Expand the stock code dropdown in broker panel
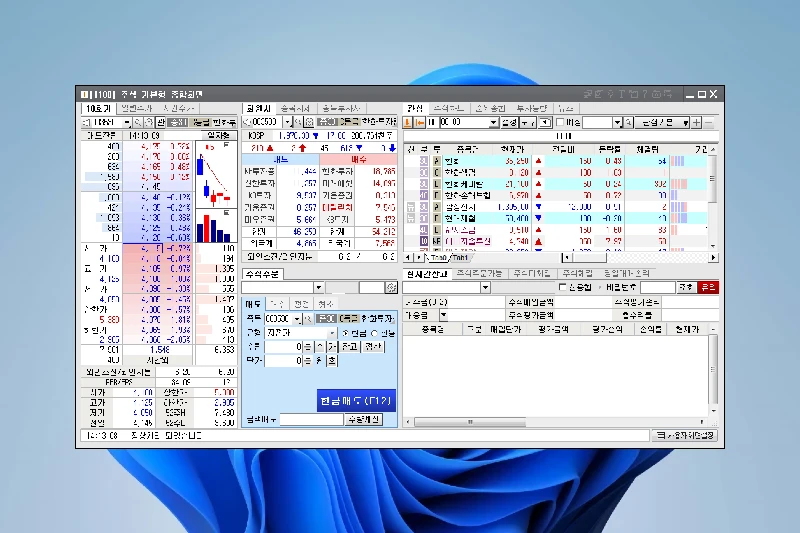The image size is (800, 533). [x=287, y=122]
